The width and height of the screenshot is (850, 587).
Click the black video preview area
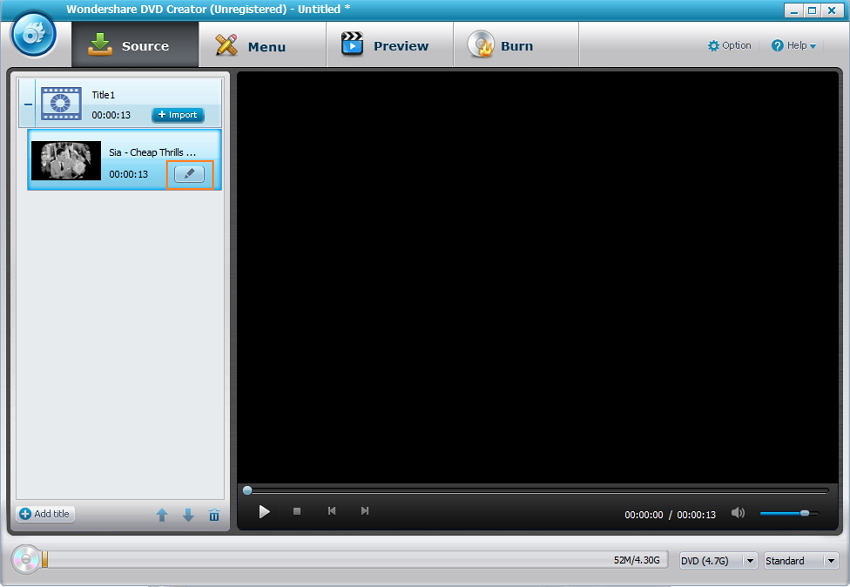(538, 276)
